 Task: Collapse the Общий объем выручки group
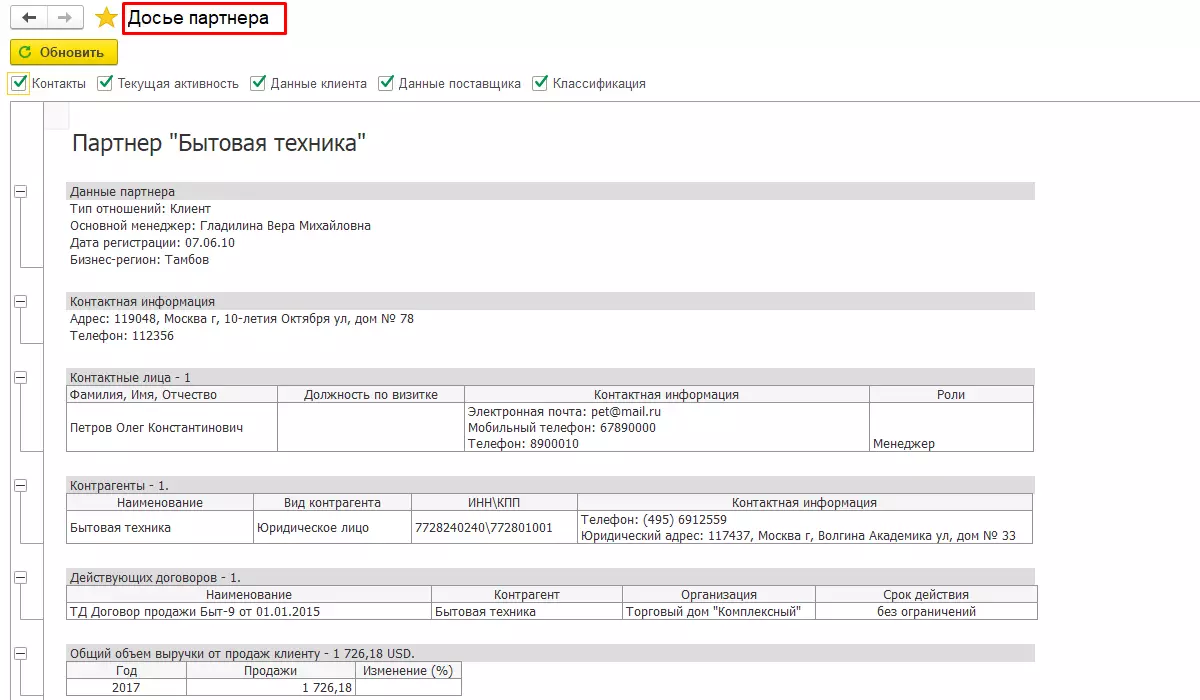[x=21, y=653]
